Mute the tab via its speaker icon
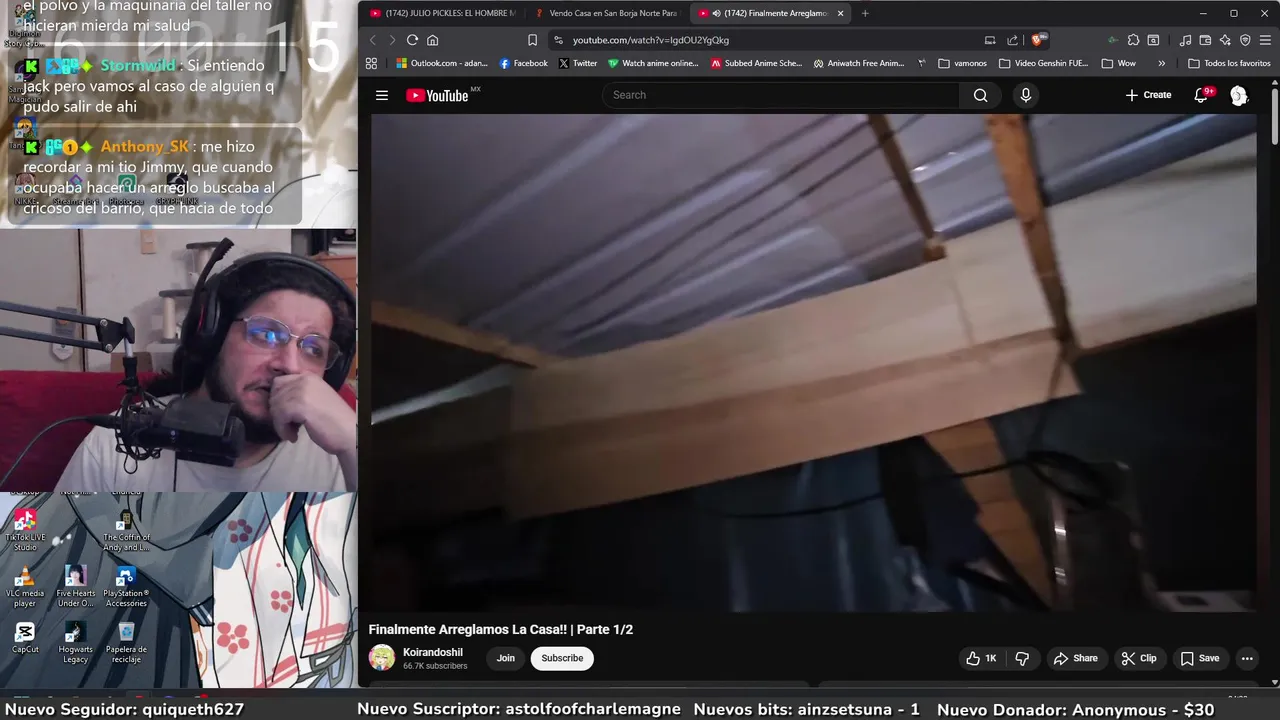1280x720 pixels. pyautogui.click(x=716, y=13)
